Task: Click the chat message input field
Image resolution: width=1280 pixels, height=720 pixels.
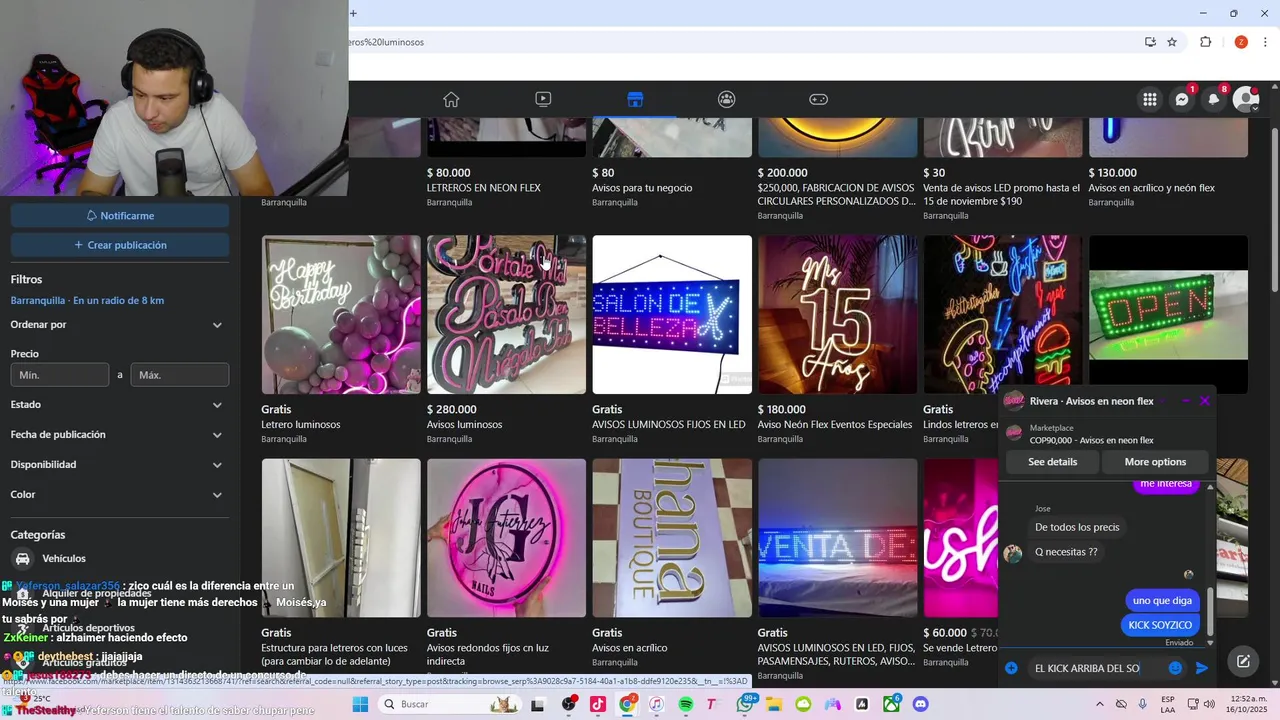Action: coord(1095,668)
